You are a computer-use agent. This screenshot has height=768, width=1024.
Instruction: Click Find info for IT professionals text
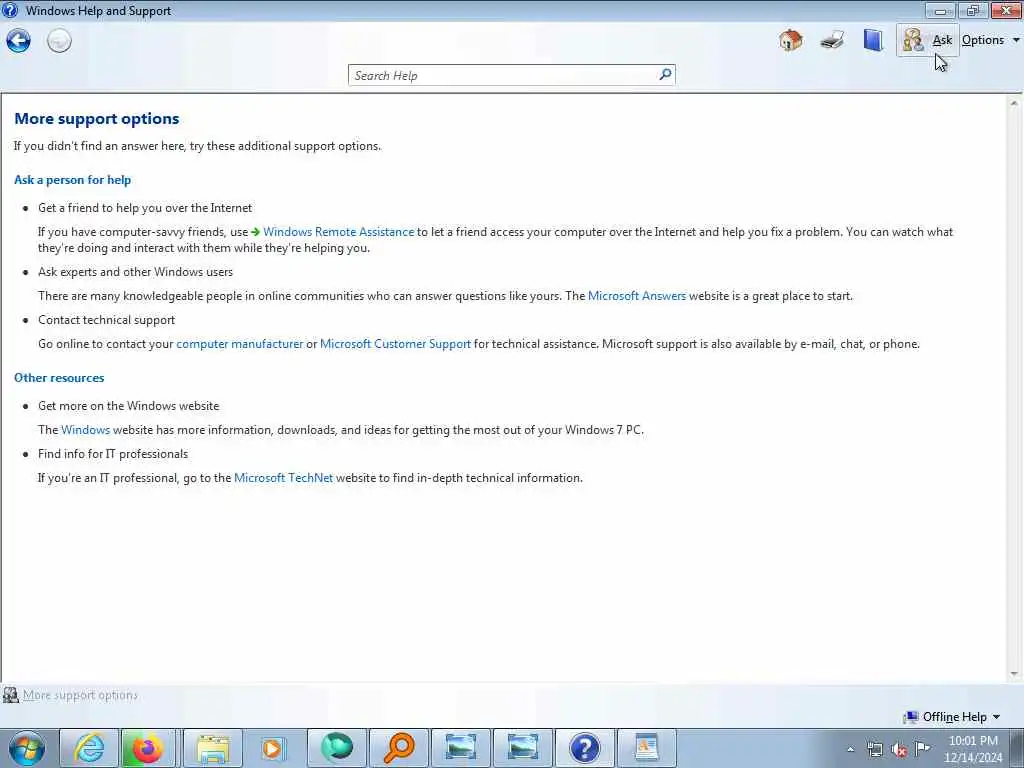tap(113, 454)
